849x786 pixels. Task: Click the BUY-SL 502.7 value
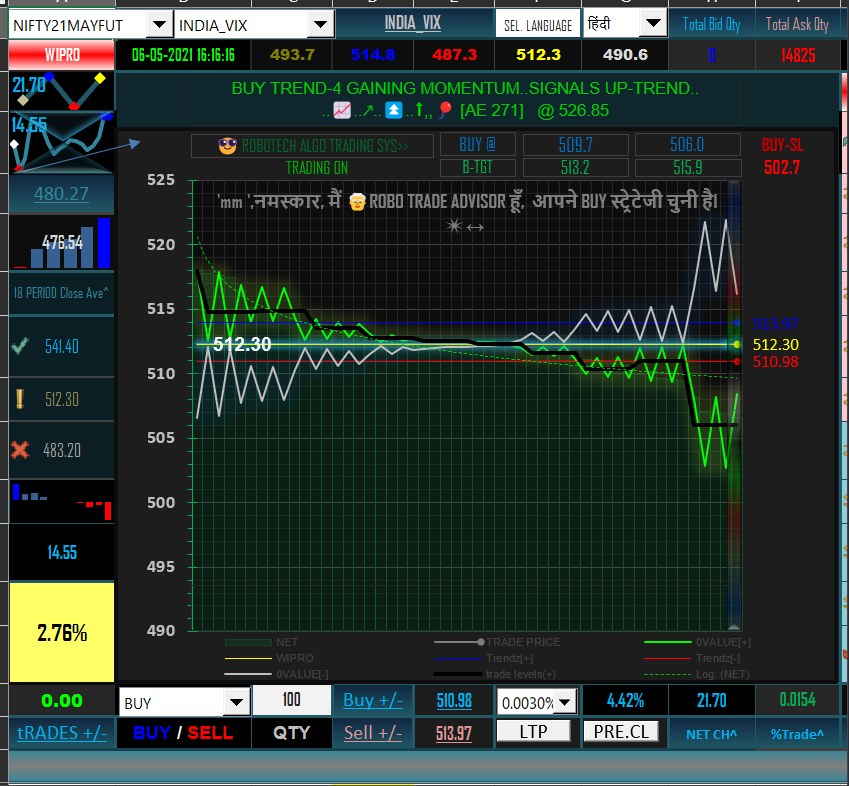pyautogui.click(x=782, y=167)
